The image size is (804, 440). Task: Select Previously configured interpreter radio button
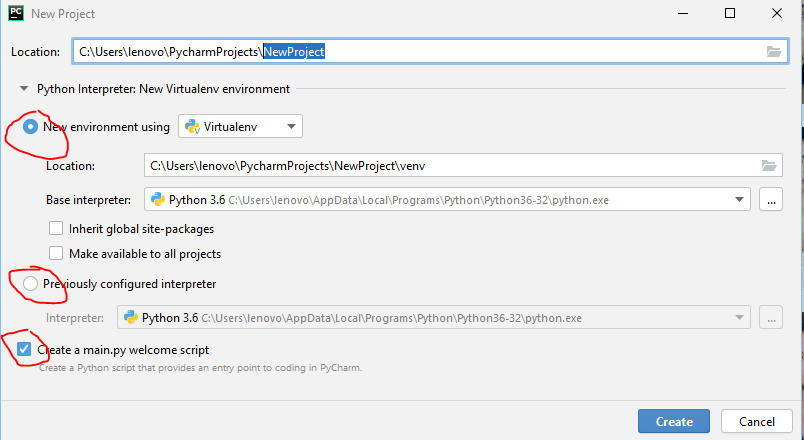point(30,284)
